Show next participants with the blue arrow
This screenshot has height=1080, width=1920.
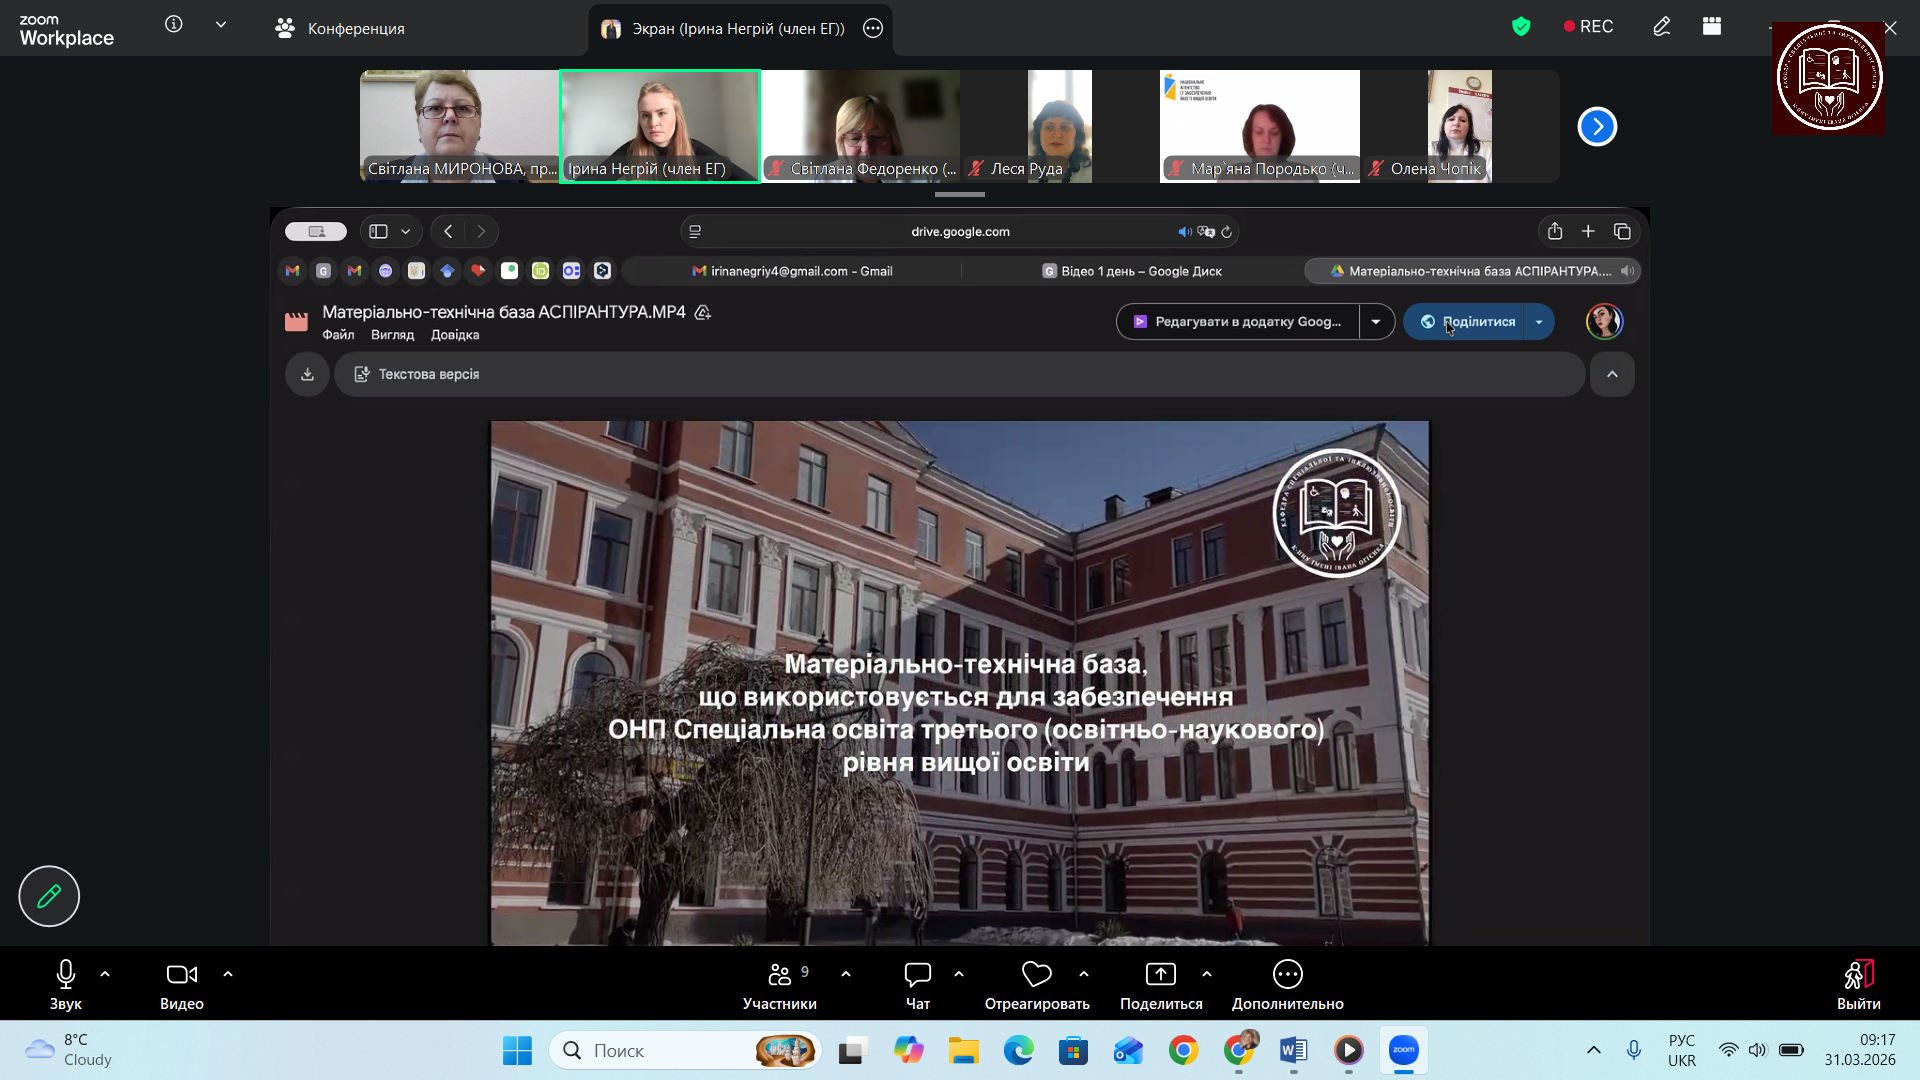point(1597,127)
